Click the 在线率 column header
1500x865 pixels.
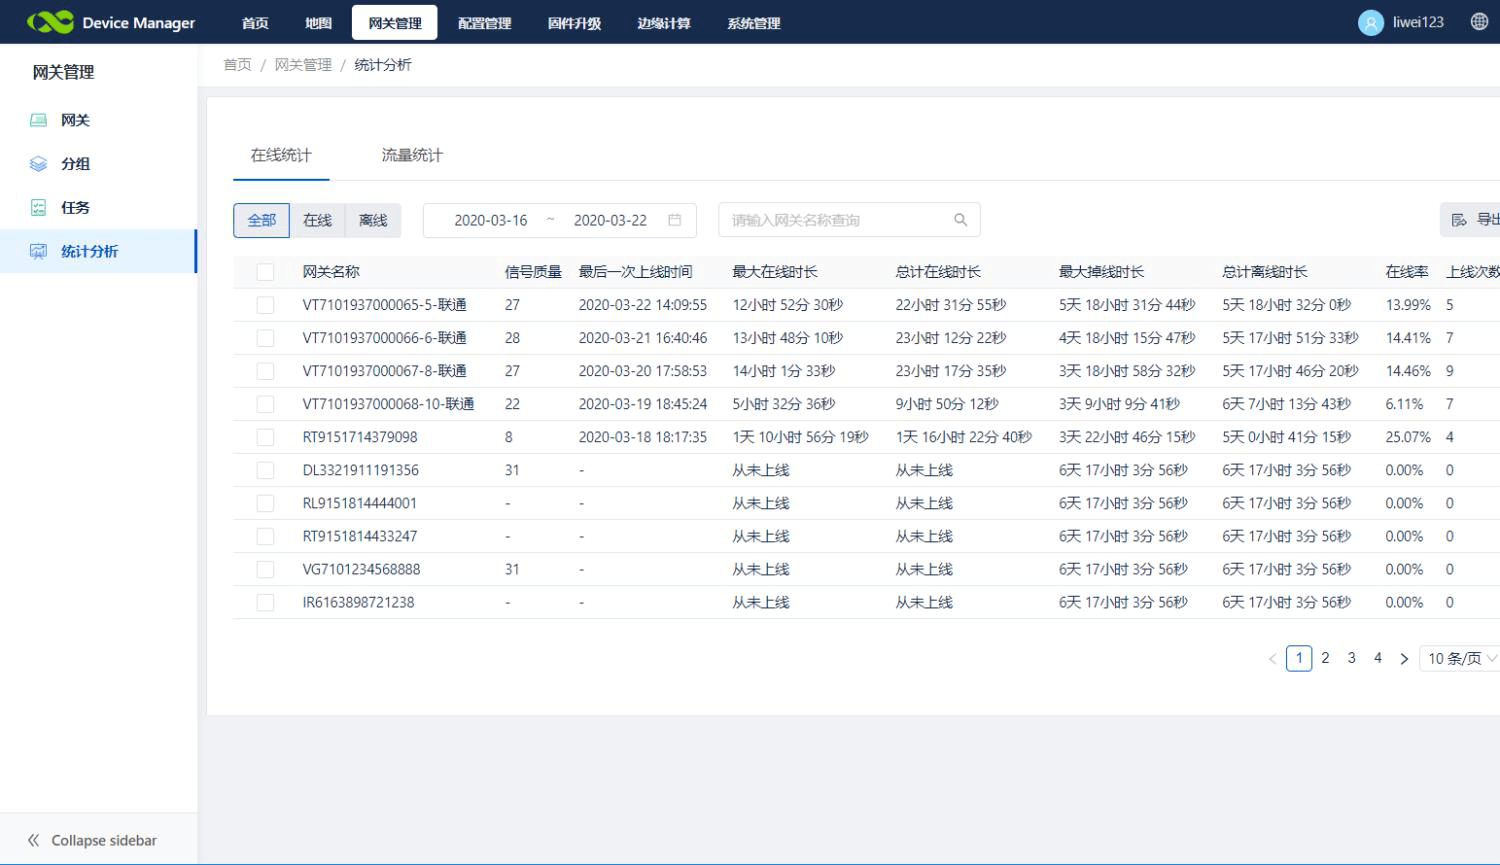[1407, 272]
